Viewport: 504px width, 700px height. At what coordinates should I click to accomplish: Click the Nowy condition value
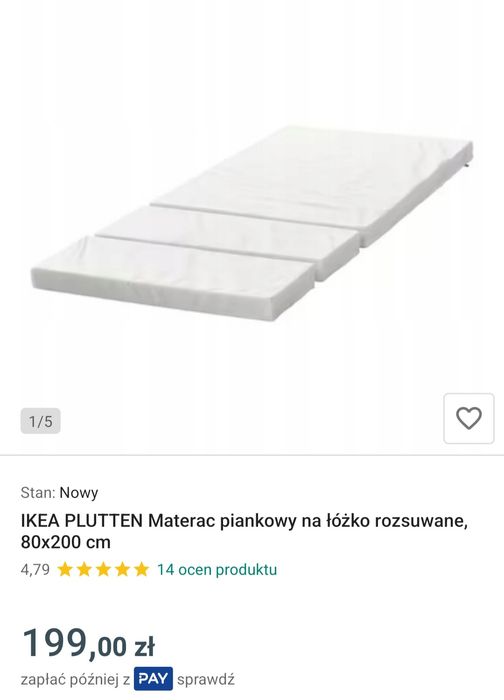[x=79, y=493]
